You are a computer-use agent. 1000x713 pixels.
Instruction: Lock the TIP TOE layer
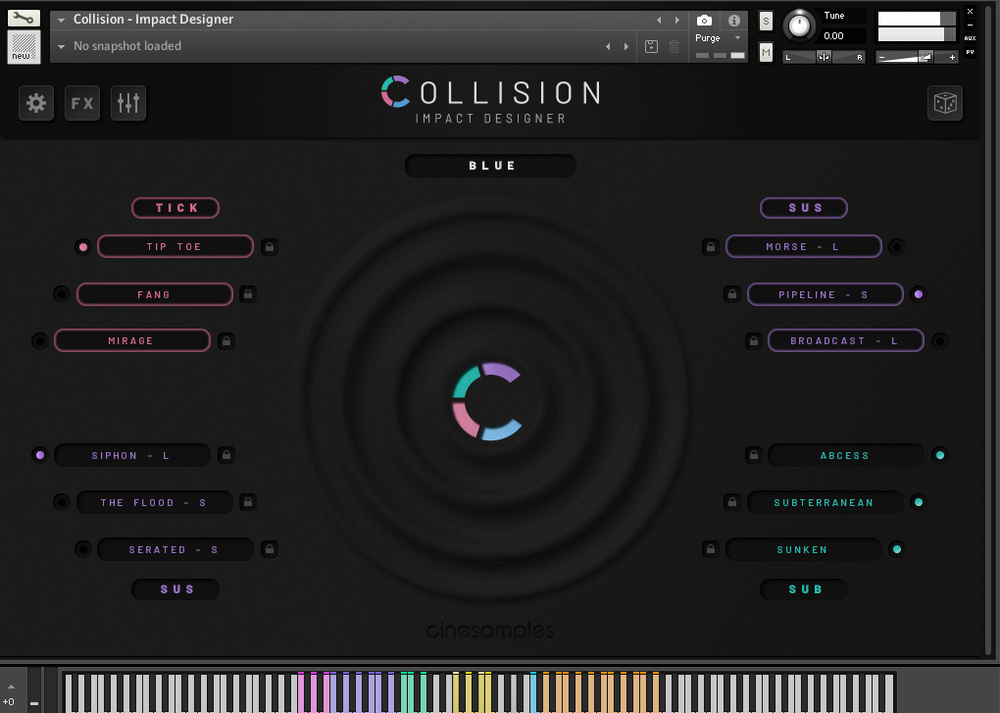pos(270,247)
